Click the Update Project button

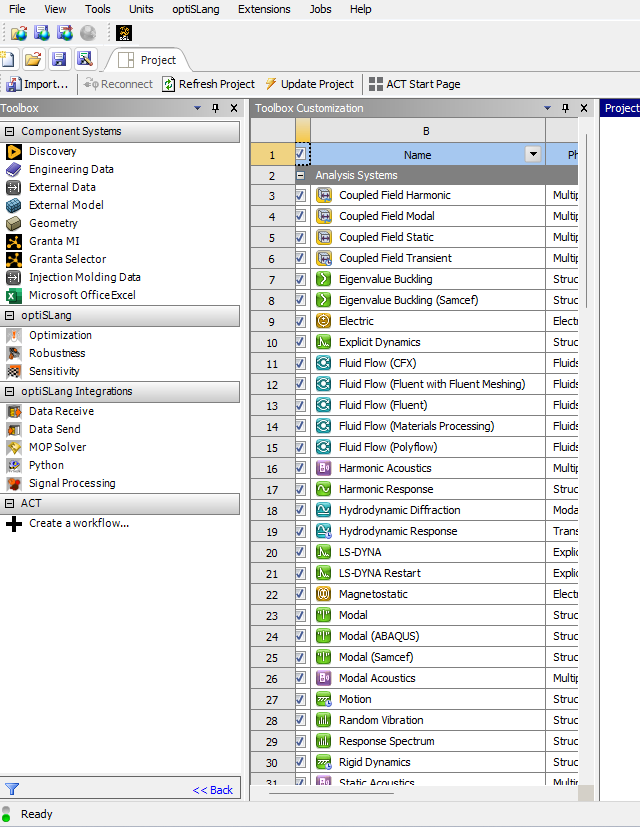tap(310, 84)
